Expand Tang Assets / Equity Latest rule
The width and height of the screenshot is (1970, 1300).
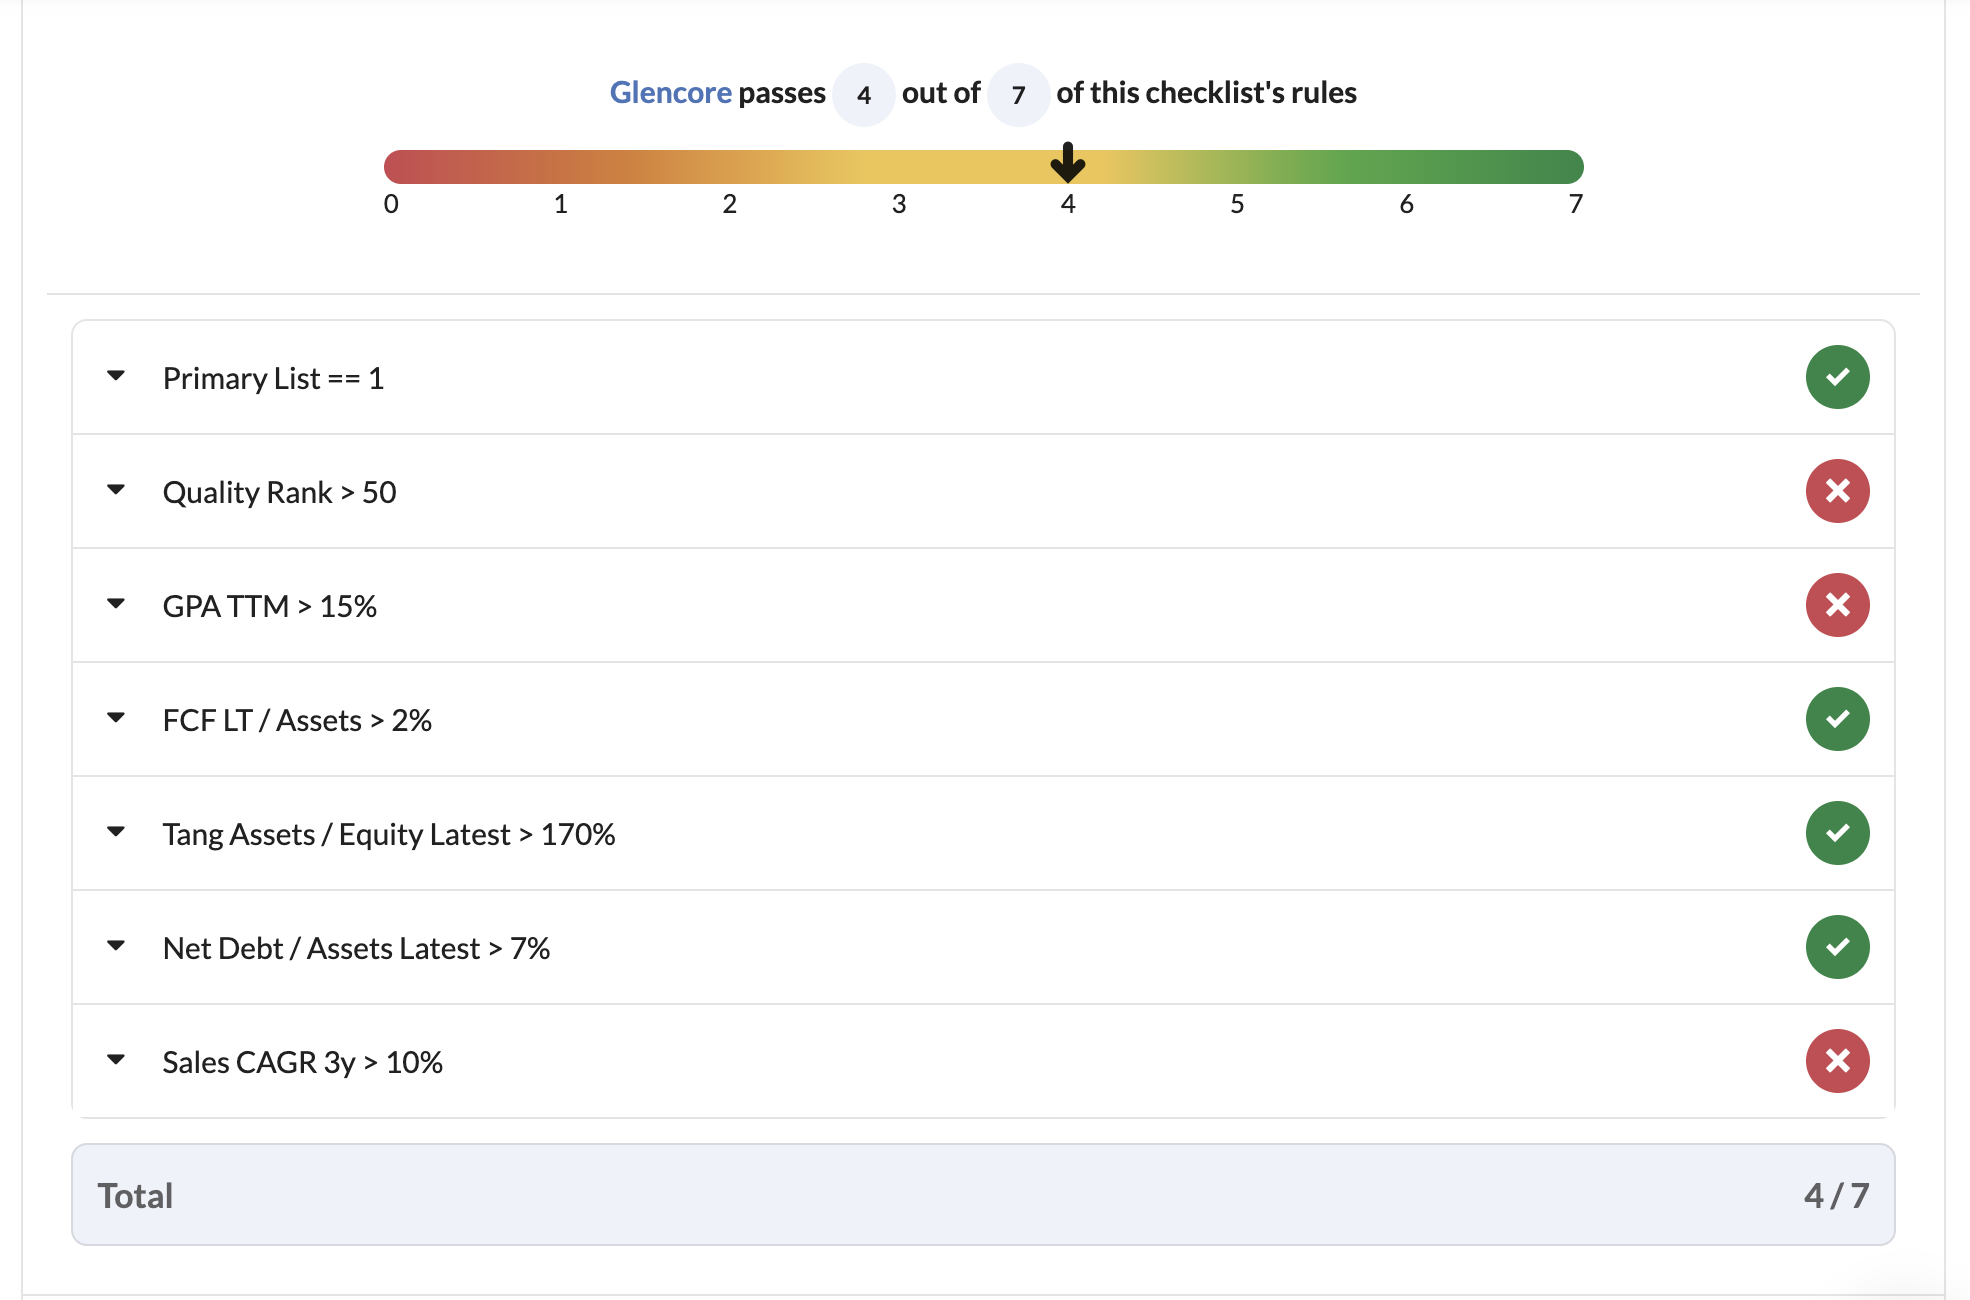116,832
